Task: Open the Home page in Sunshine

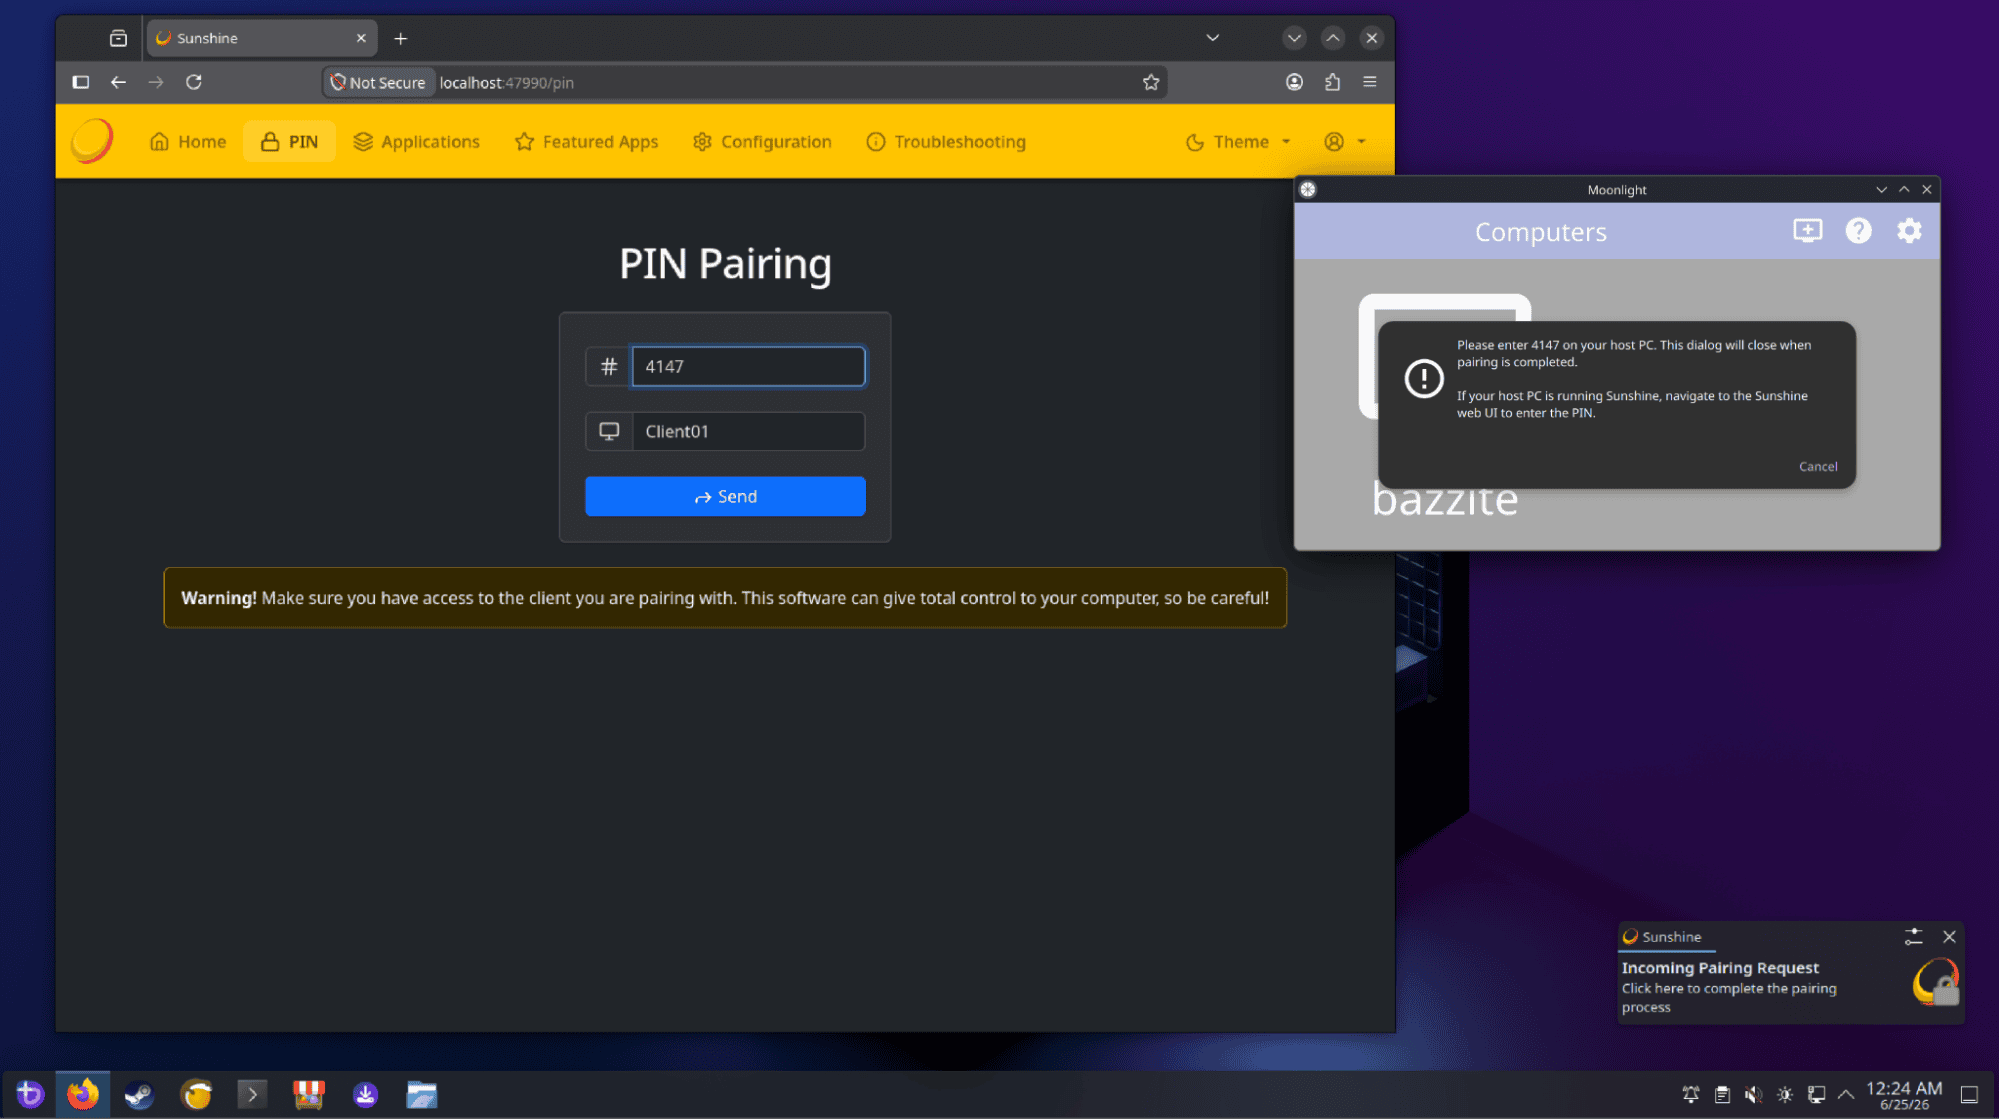Action: (x=188, y=142)
